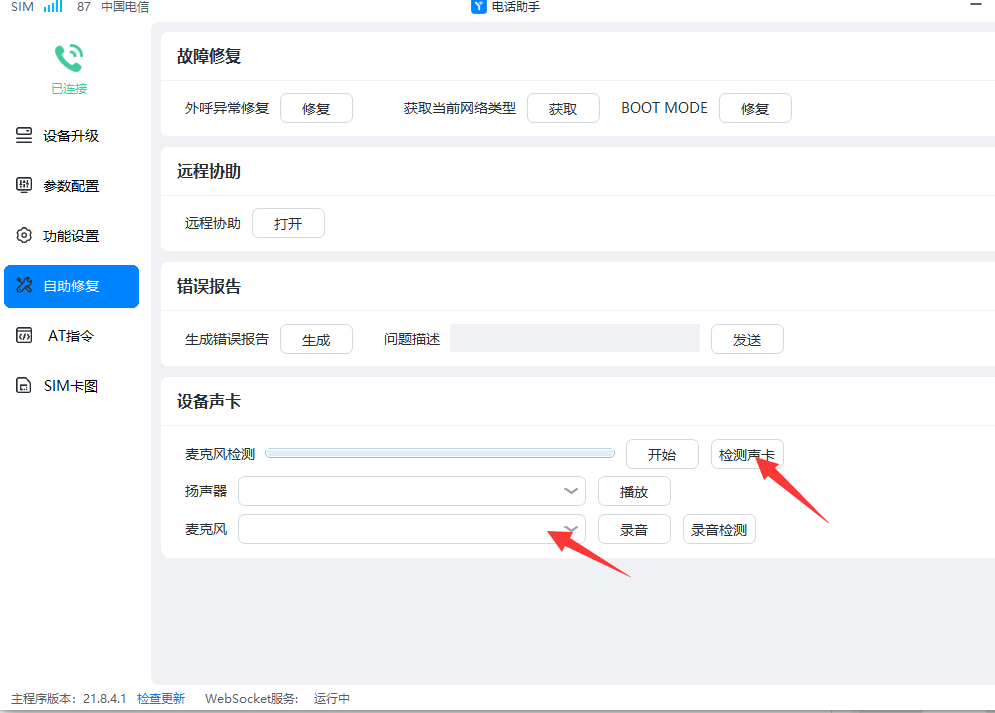Expand the 扬声器 dropdown
Image resolution: width=995 pixels, height=713 pixels.
[x=412, y=491]
